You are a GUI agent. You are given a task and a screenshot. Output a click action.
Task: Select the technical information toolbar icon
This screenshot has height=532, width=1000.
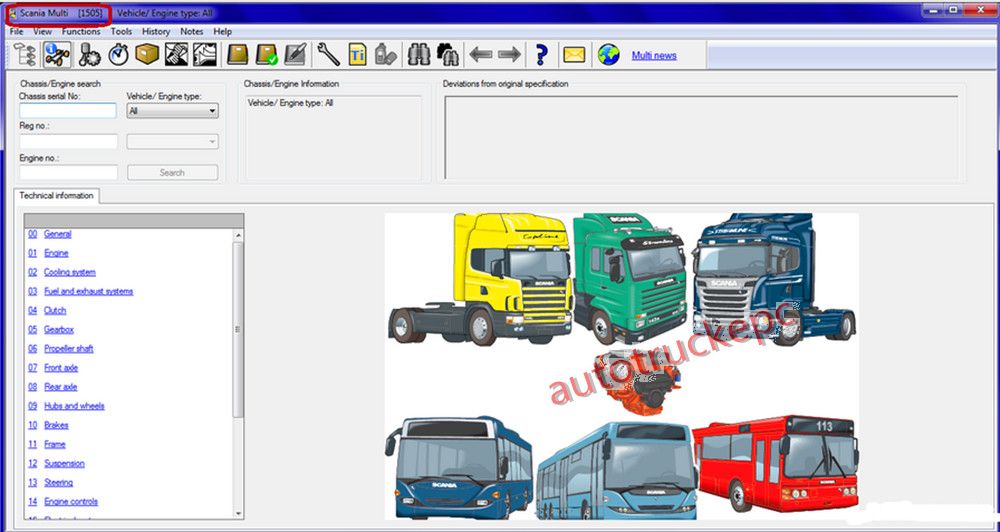[57, 55]
